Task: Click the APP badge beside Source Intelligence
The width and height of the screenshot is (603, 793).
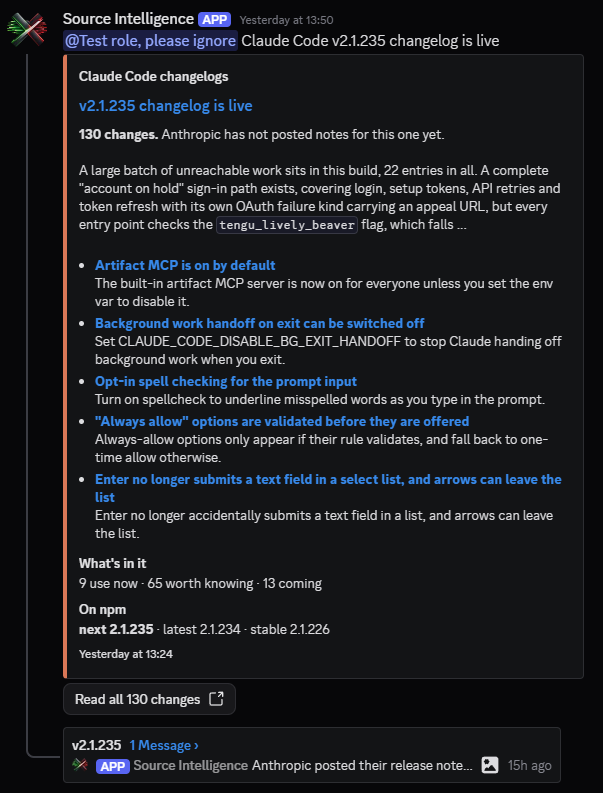Action: (x=214, y=20)
